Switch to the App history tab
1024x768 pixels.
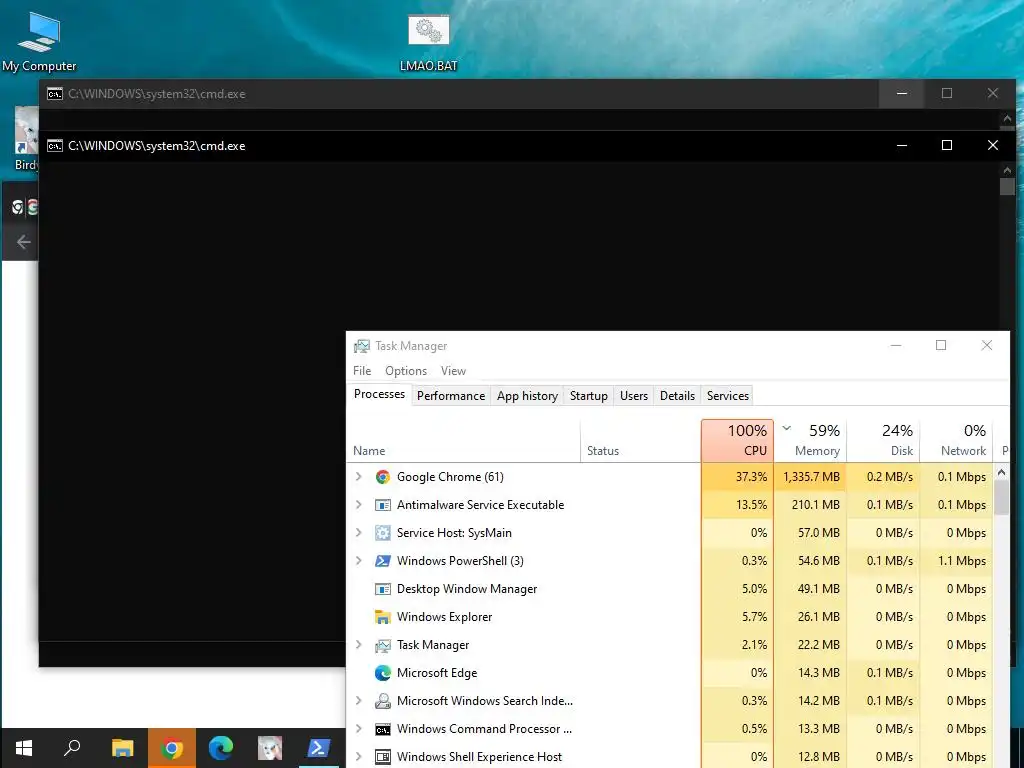[x=527, y=396]
